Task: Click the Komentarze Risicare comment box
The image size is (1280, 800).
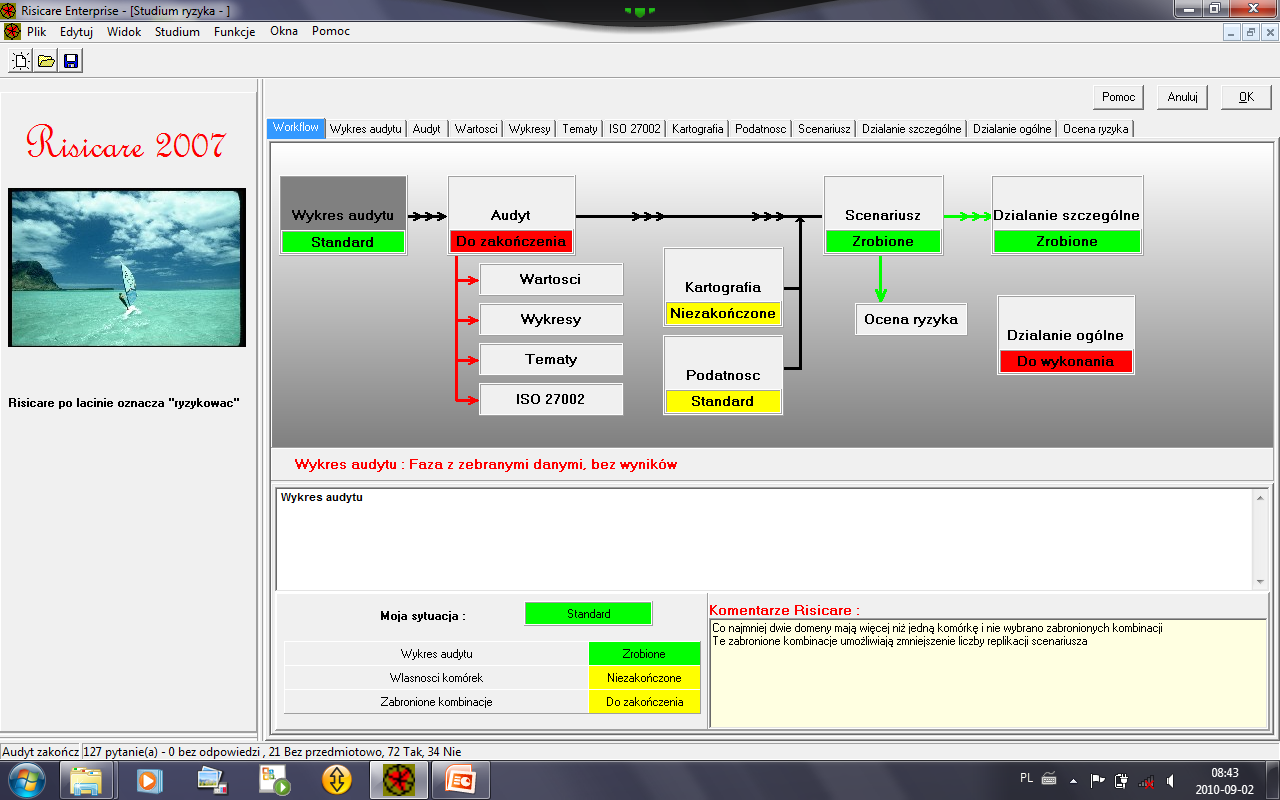Action: point(987,673)
